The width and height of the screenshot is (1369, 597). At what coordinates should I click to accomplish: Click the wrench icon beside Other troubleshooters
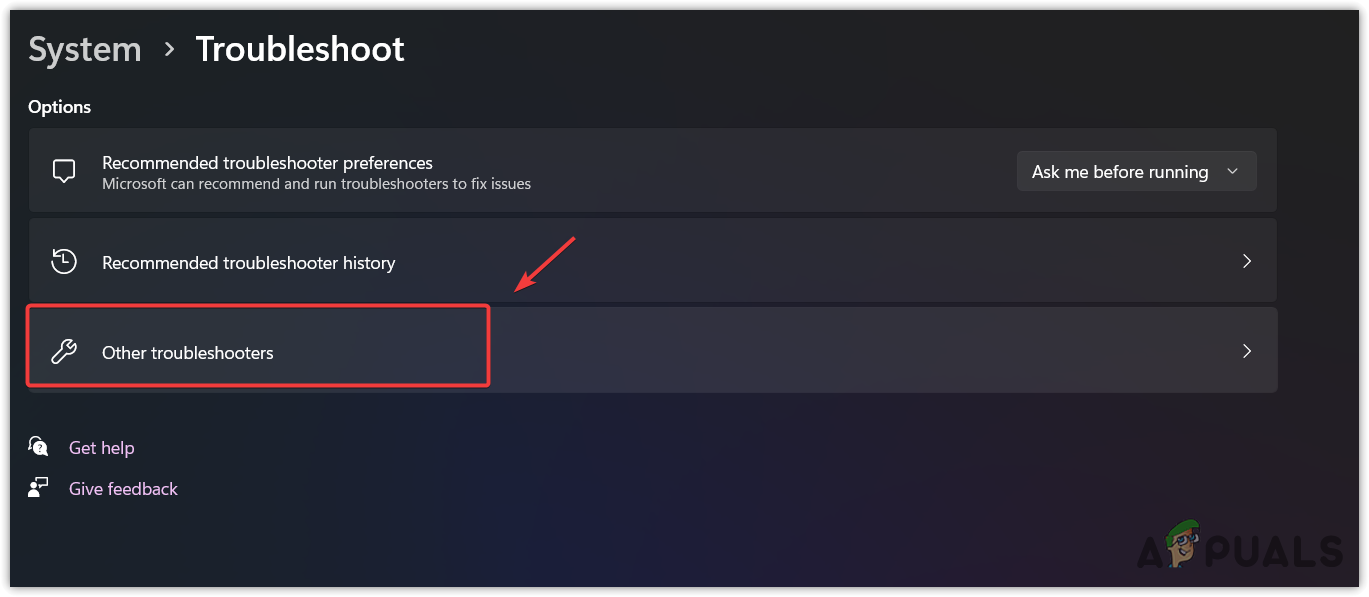[64, 351]
